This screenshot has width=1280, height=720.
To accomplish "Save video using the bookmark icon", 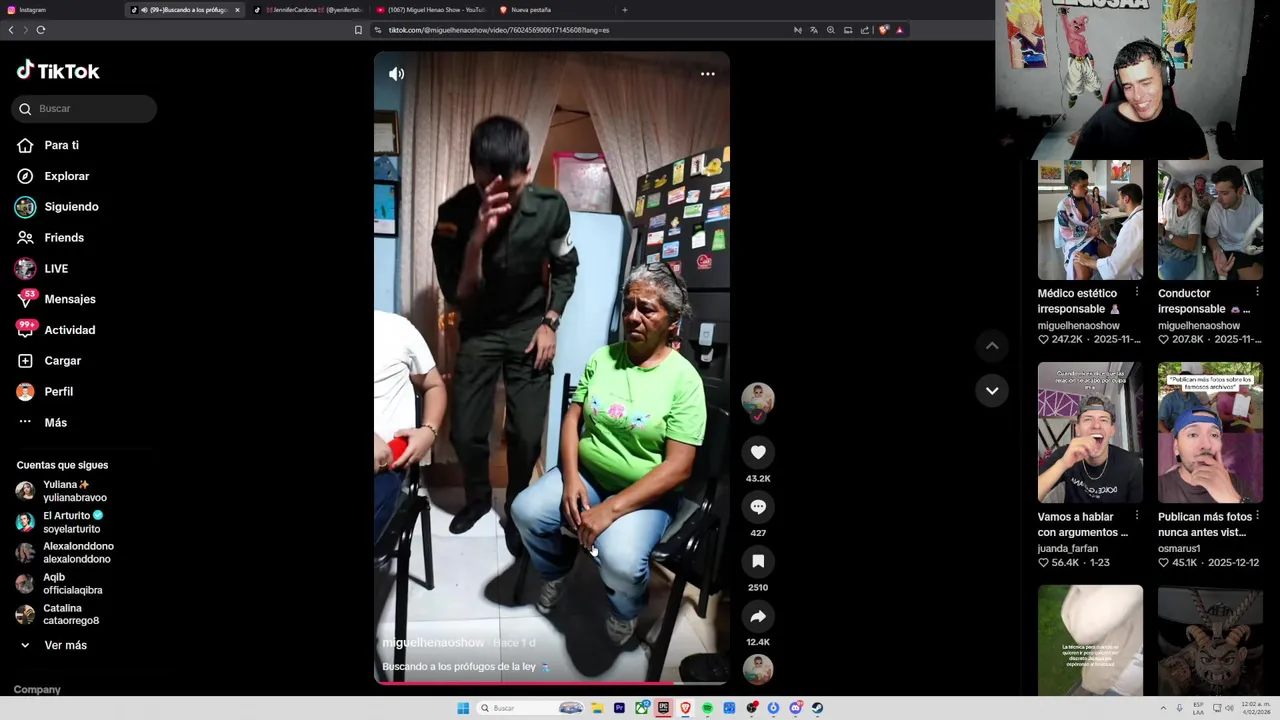I will pyautogui.click(x=758, y=561).
